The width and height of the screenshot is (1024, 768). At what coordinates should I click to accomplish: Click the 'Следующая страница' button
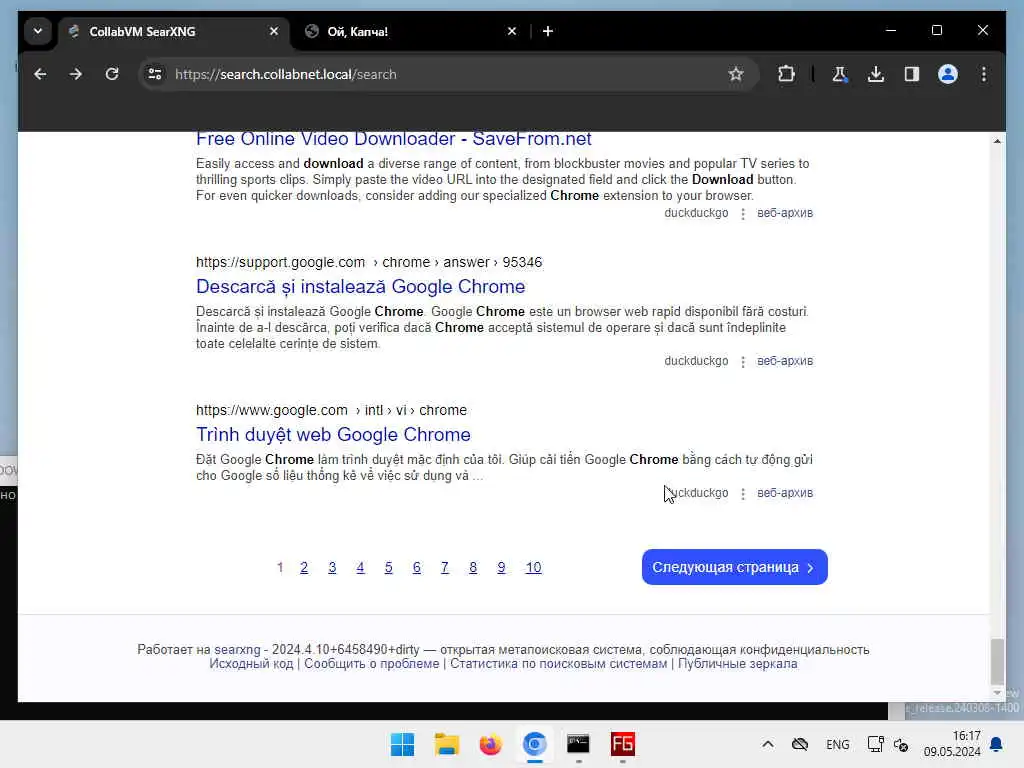click(735, 567)
